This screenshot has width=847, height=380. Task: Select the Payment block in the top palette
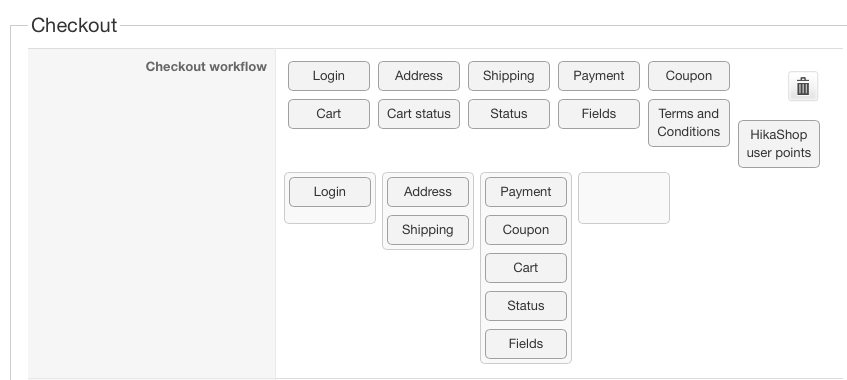(599, 76)
